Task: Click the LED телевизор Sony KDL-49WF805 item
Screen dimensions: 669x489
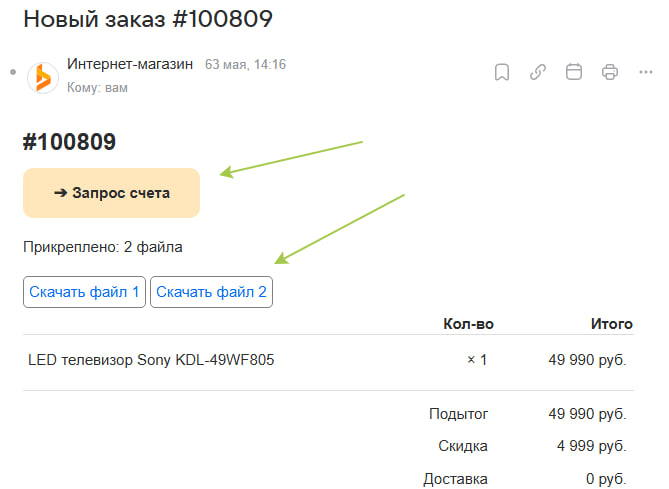Action: click(151, 360)
